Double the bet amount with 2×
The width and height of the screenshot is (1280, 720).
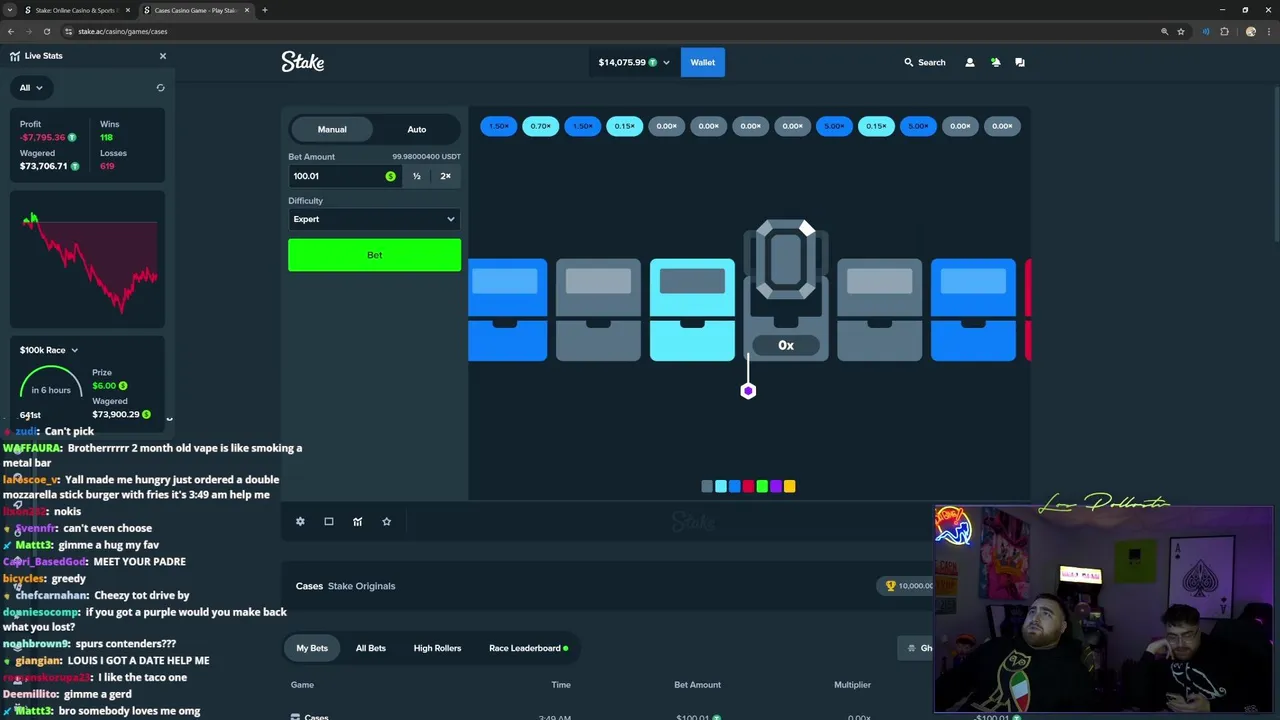coord(446,176)
